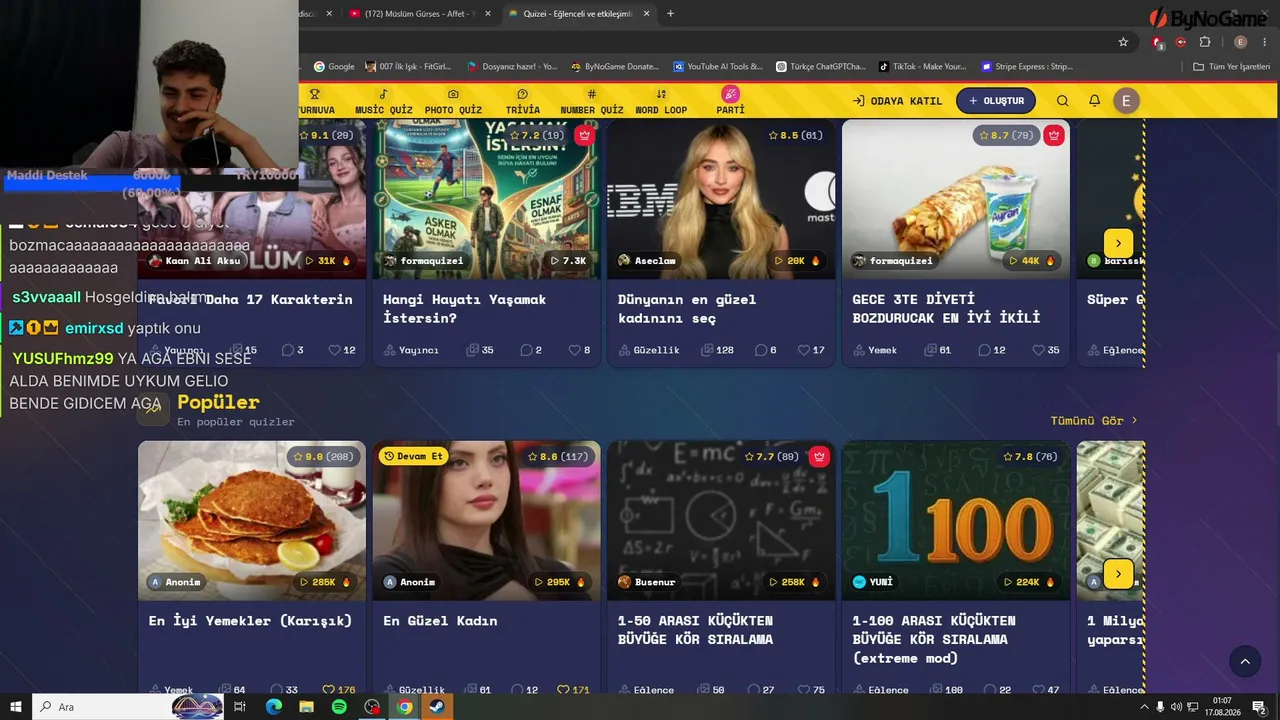The width and height of the screenshot is (1280, 720).
Task: Open the site search icon
Action: click(1062, 101)
